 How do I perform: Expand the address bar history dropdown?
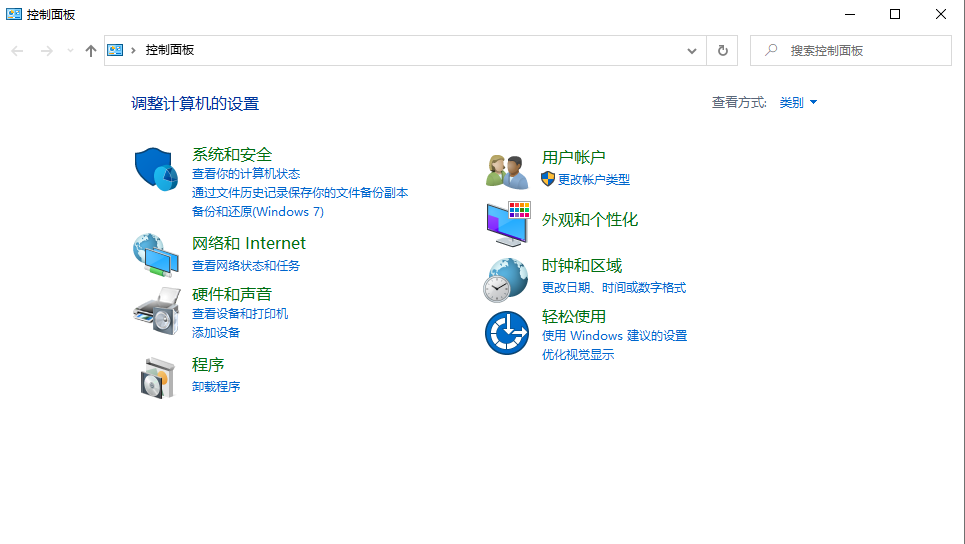[x=692, y=50]
